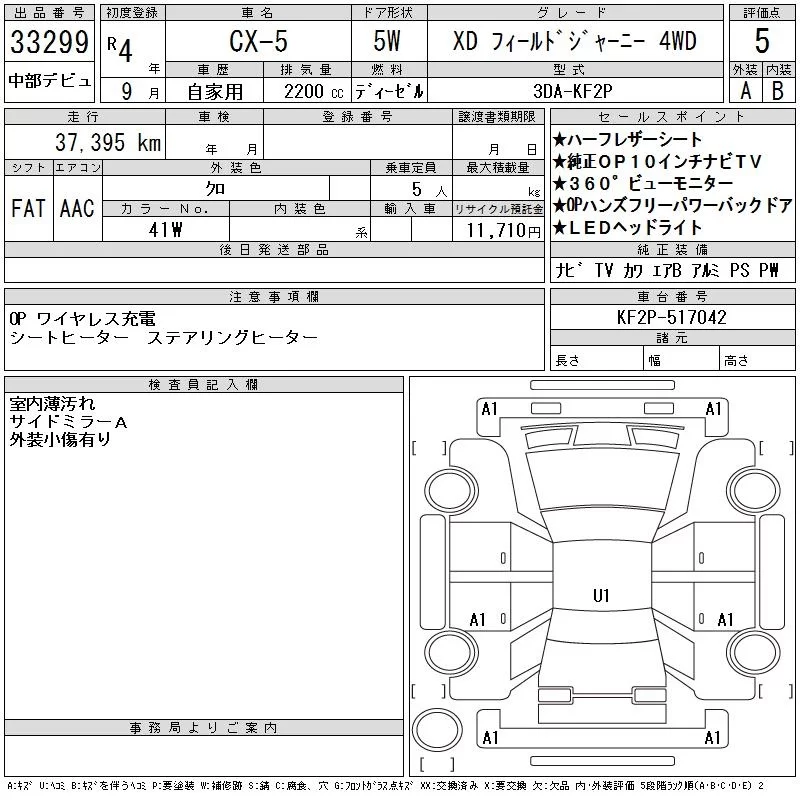Click the lot number 33299
The height and width of the screenshot is (800, 800).
50,43
